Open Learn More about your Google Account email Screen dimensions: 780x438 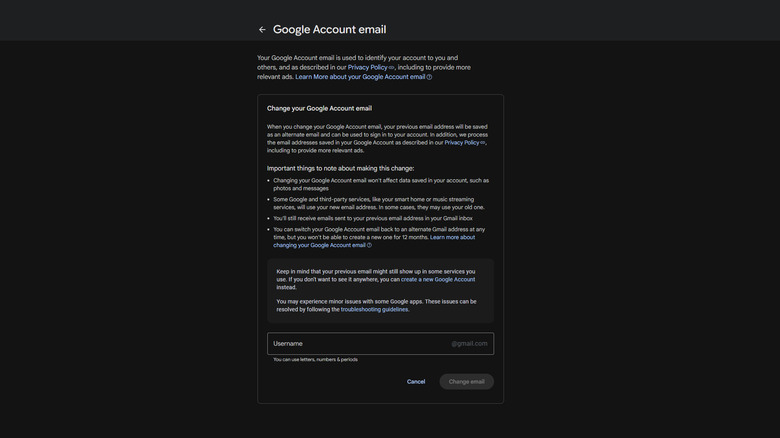(x=360, y=77)
